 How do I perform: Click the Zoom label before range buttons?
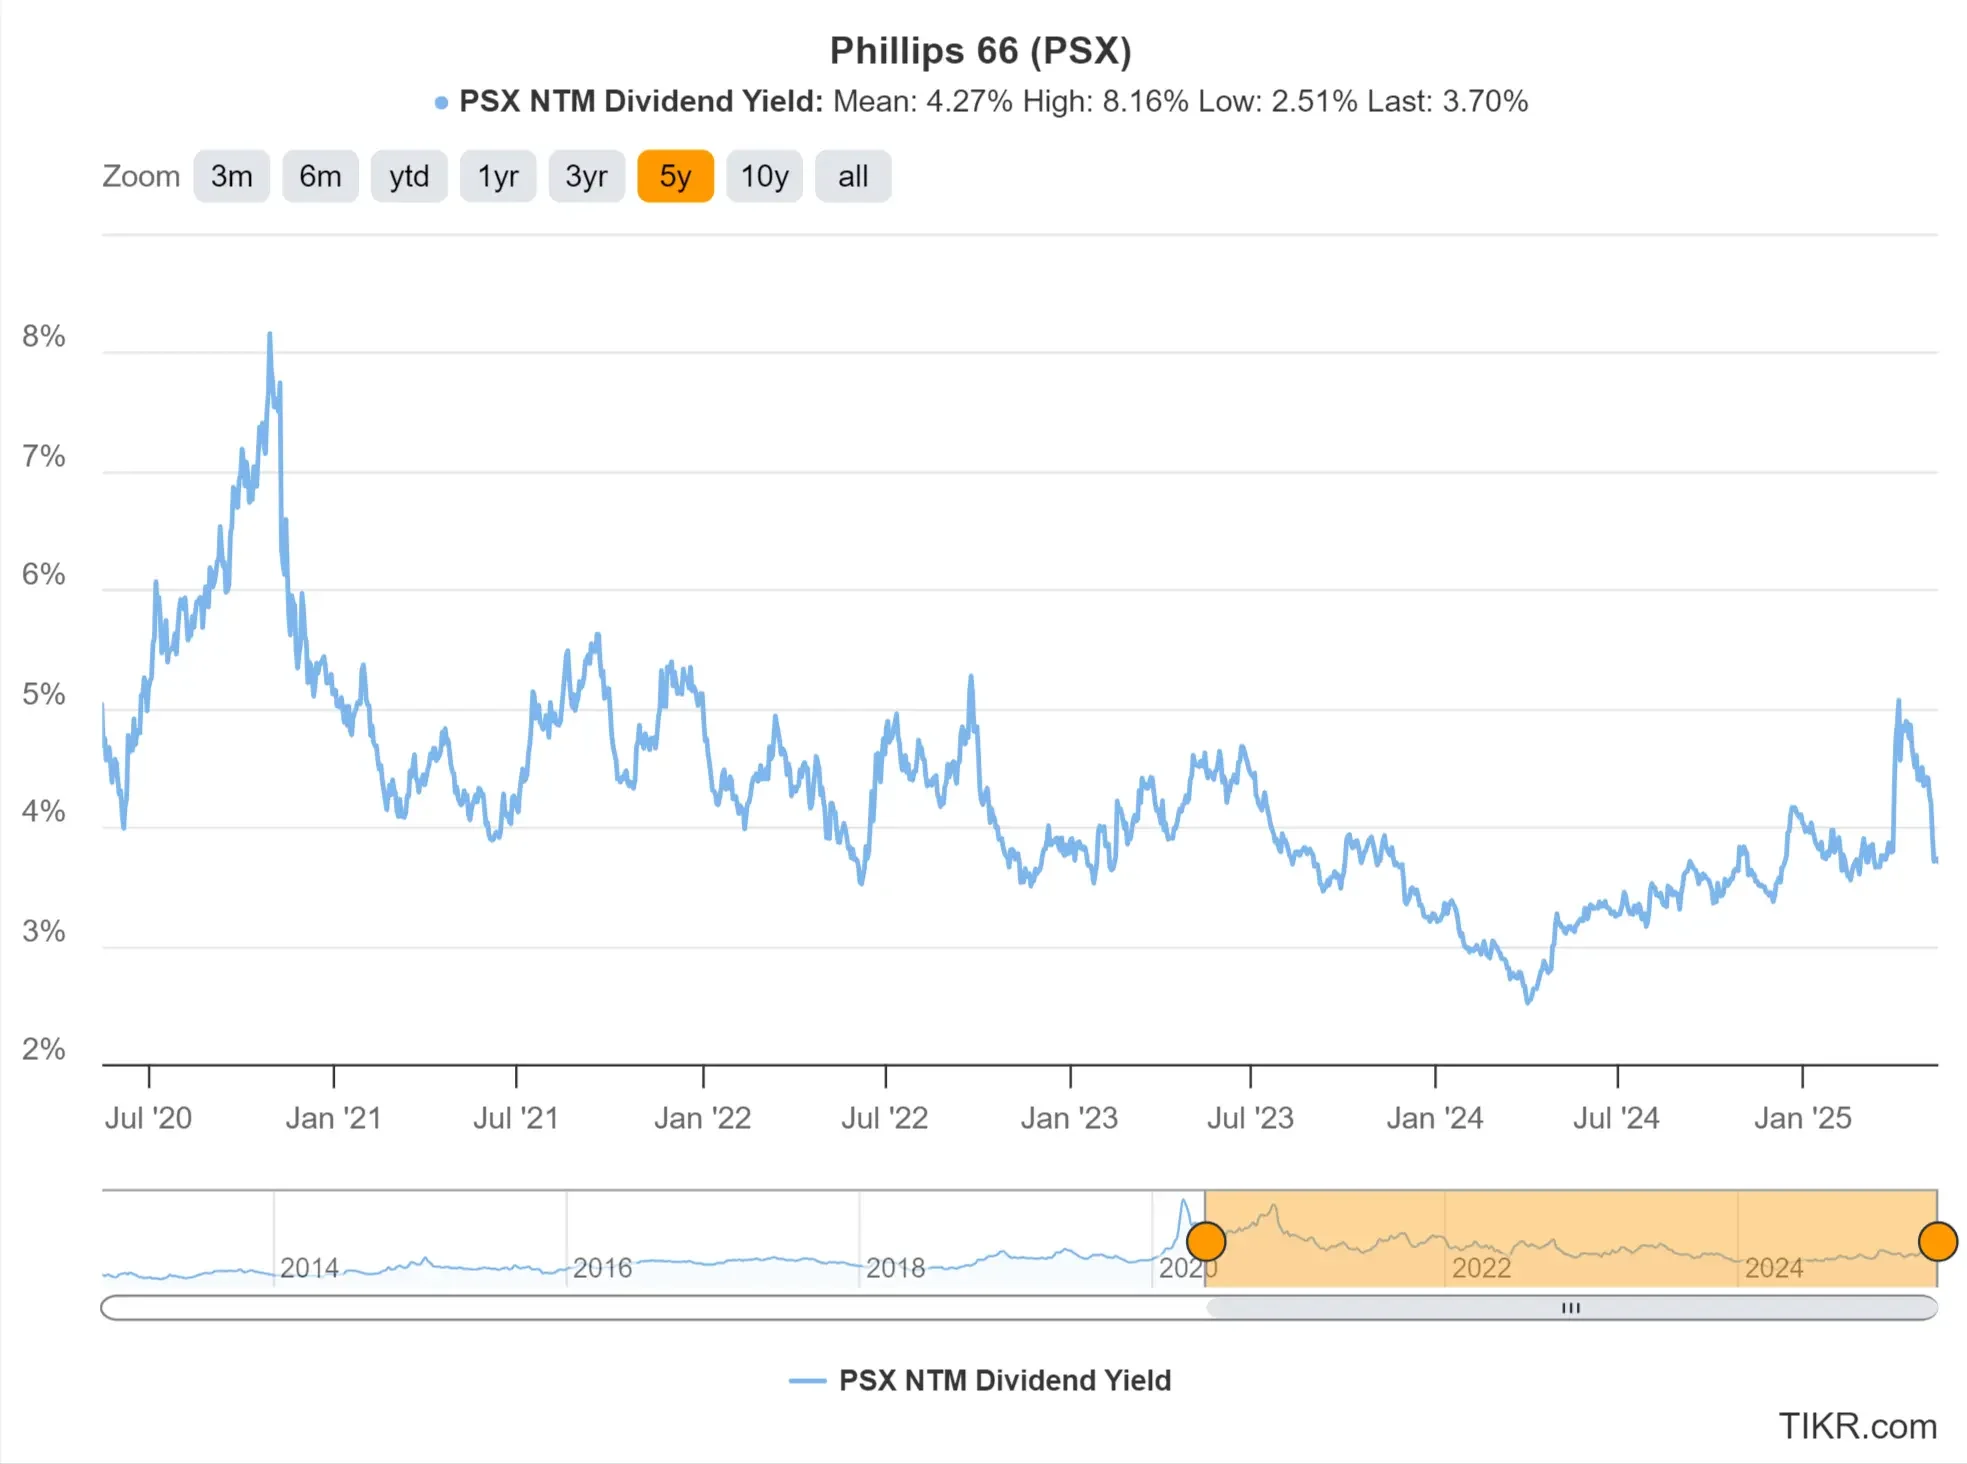pos(141,176)
